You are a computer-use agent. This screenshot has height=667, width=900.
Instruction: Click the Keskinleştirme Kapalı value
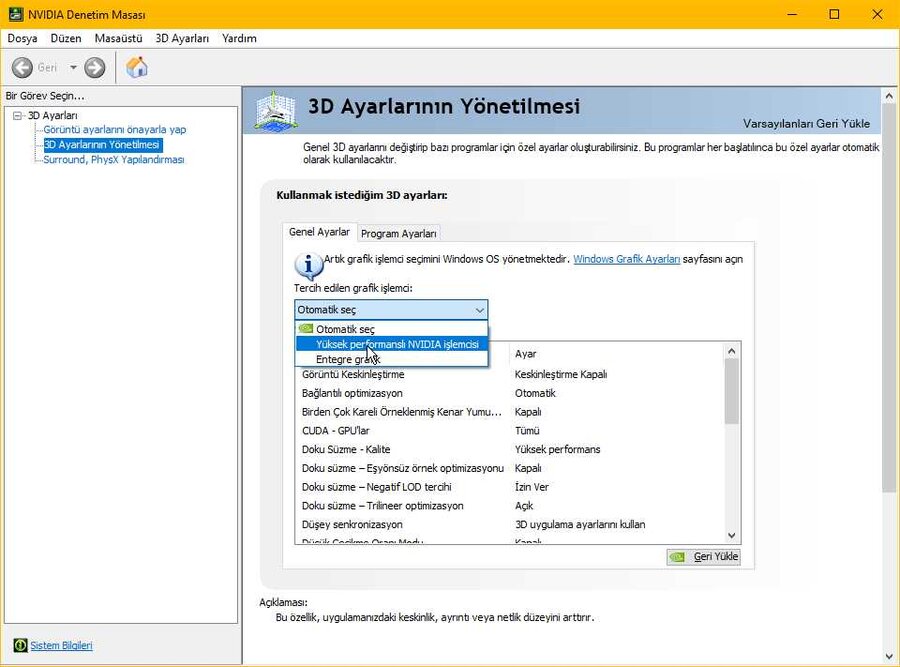[561, 374]
